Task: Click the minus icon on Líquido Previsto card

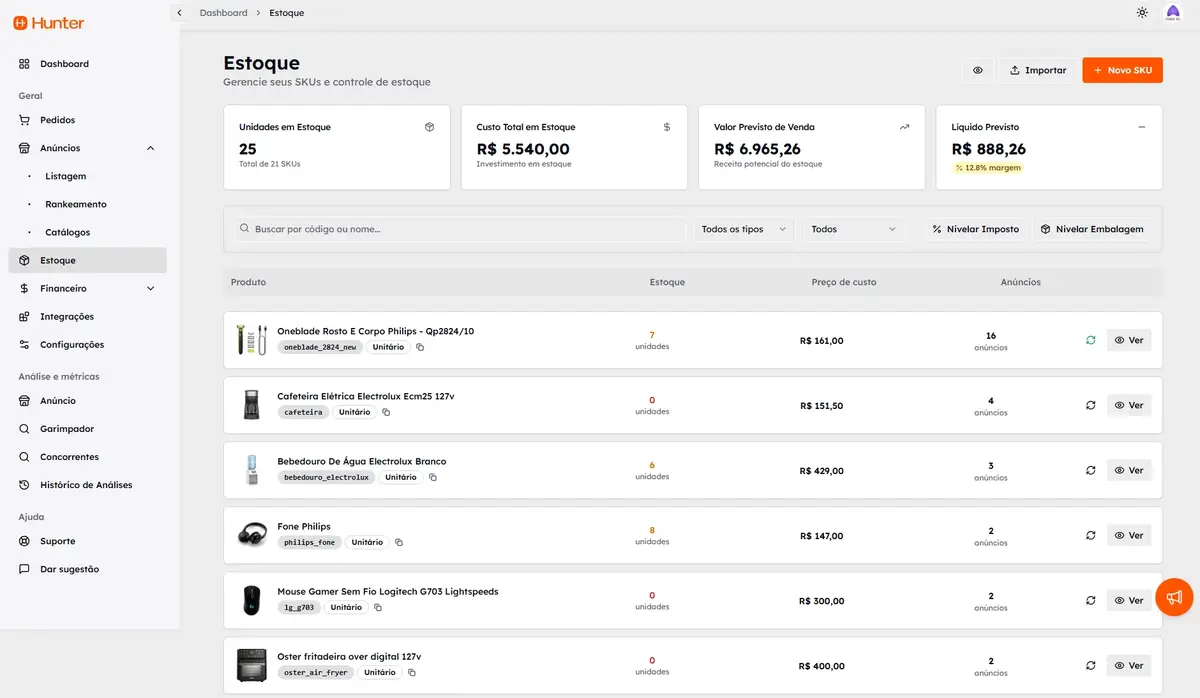Action: coord(1142,127)
